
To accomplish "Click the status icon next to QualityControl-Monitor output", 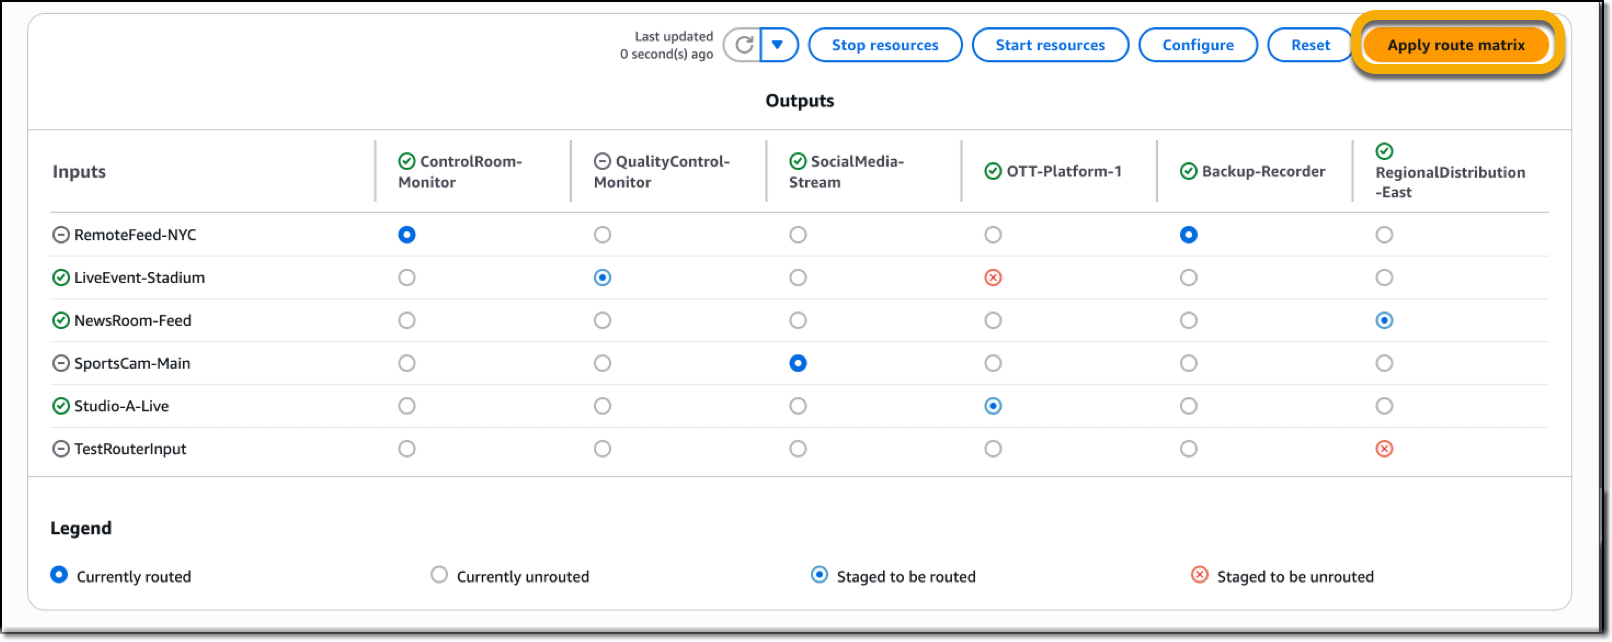I will click(602, 161).
